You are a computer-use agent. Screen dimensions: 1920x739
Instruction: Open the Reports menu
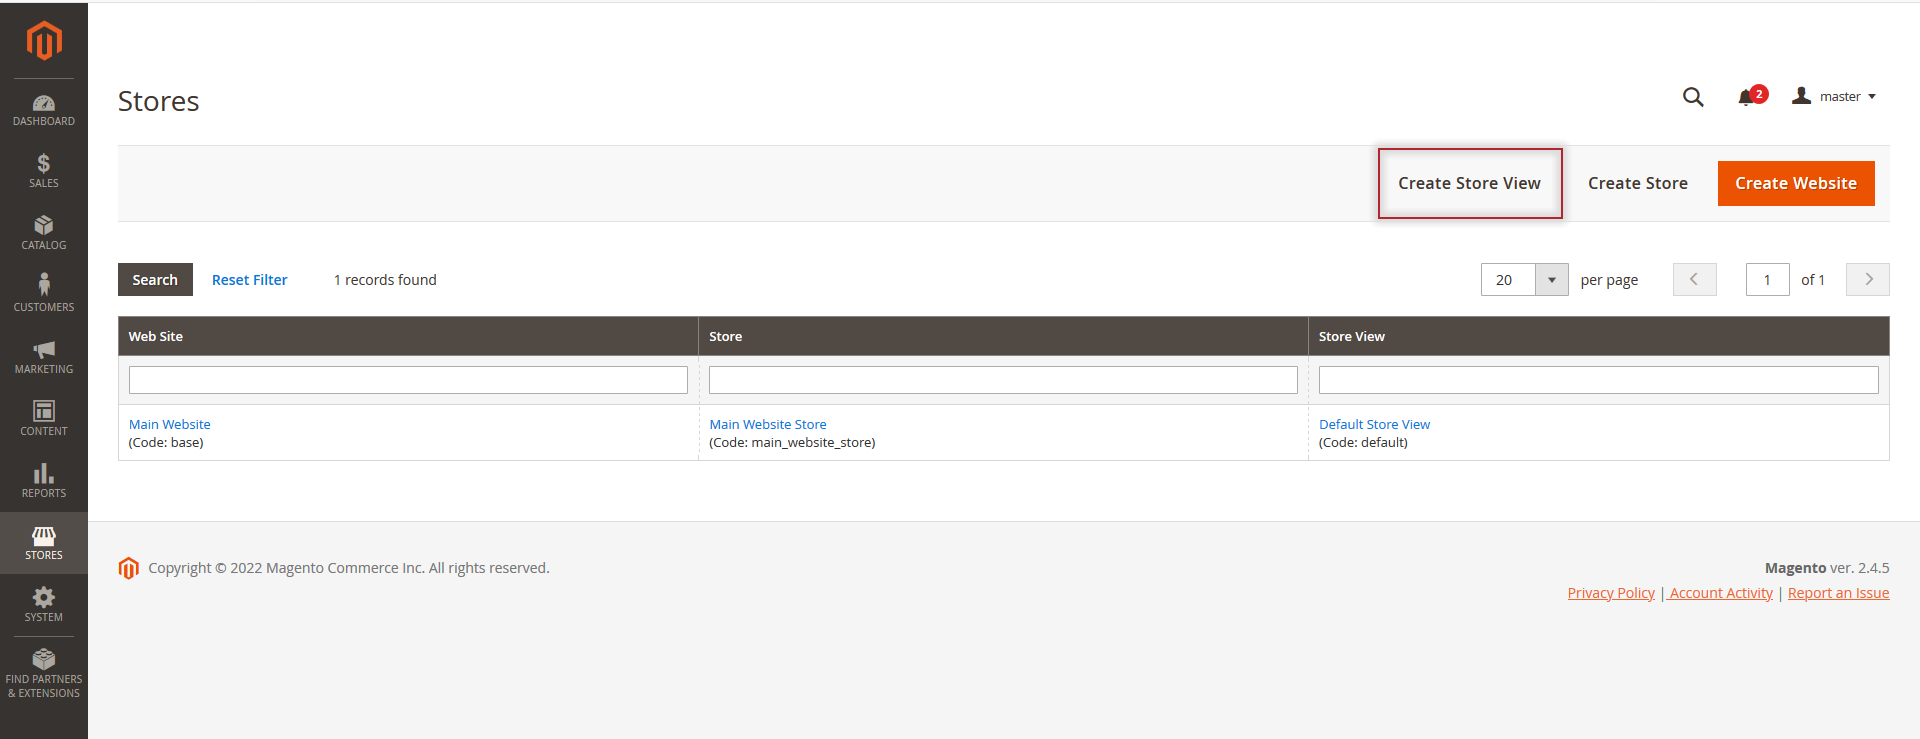44,481
